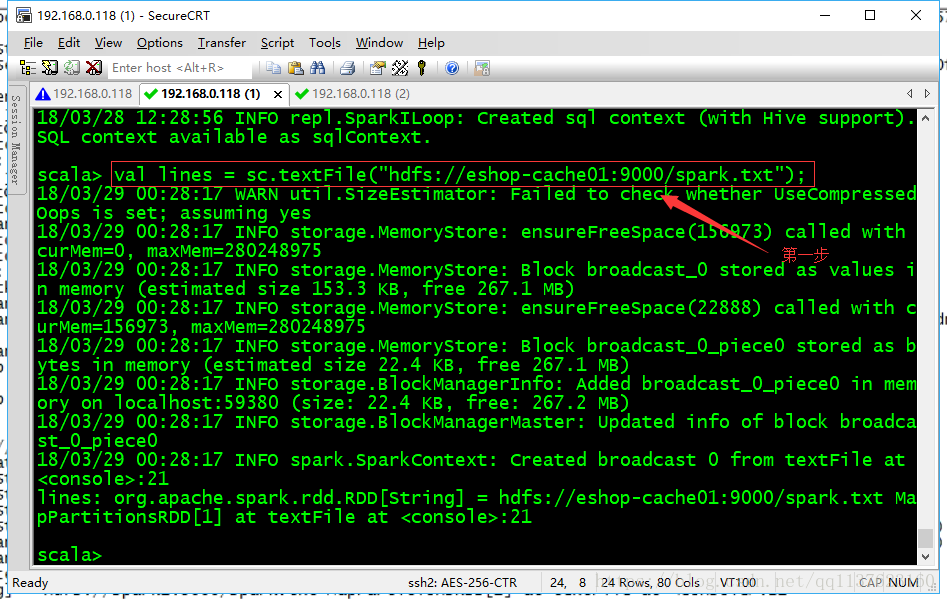The width and height of the screenshot is (947, 601).
Task: Click the Print icon
Action: [x=347, y=68]
